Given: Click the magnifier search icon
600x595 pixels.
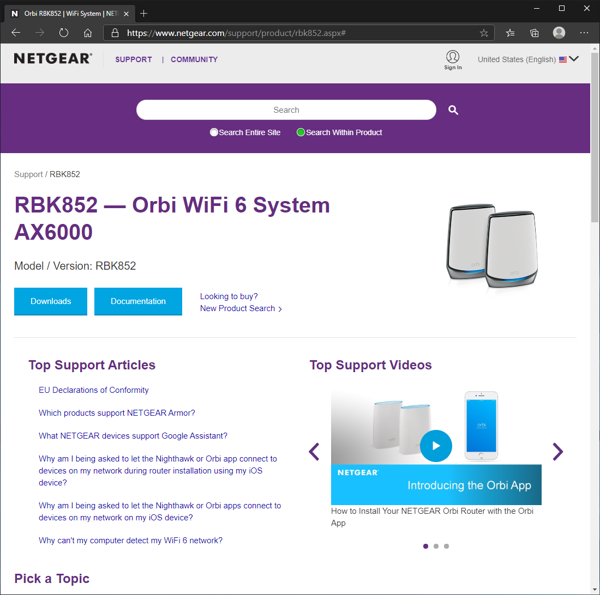Looking at the screenshot, I should pyautogui.click(x=453, y=110).
